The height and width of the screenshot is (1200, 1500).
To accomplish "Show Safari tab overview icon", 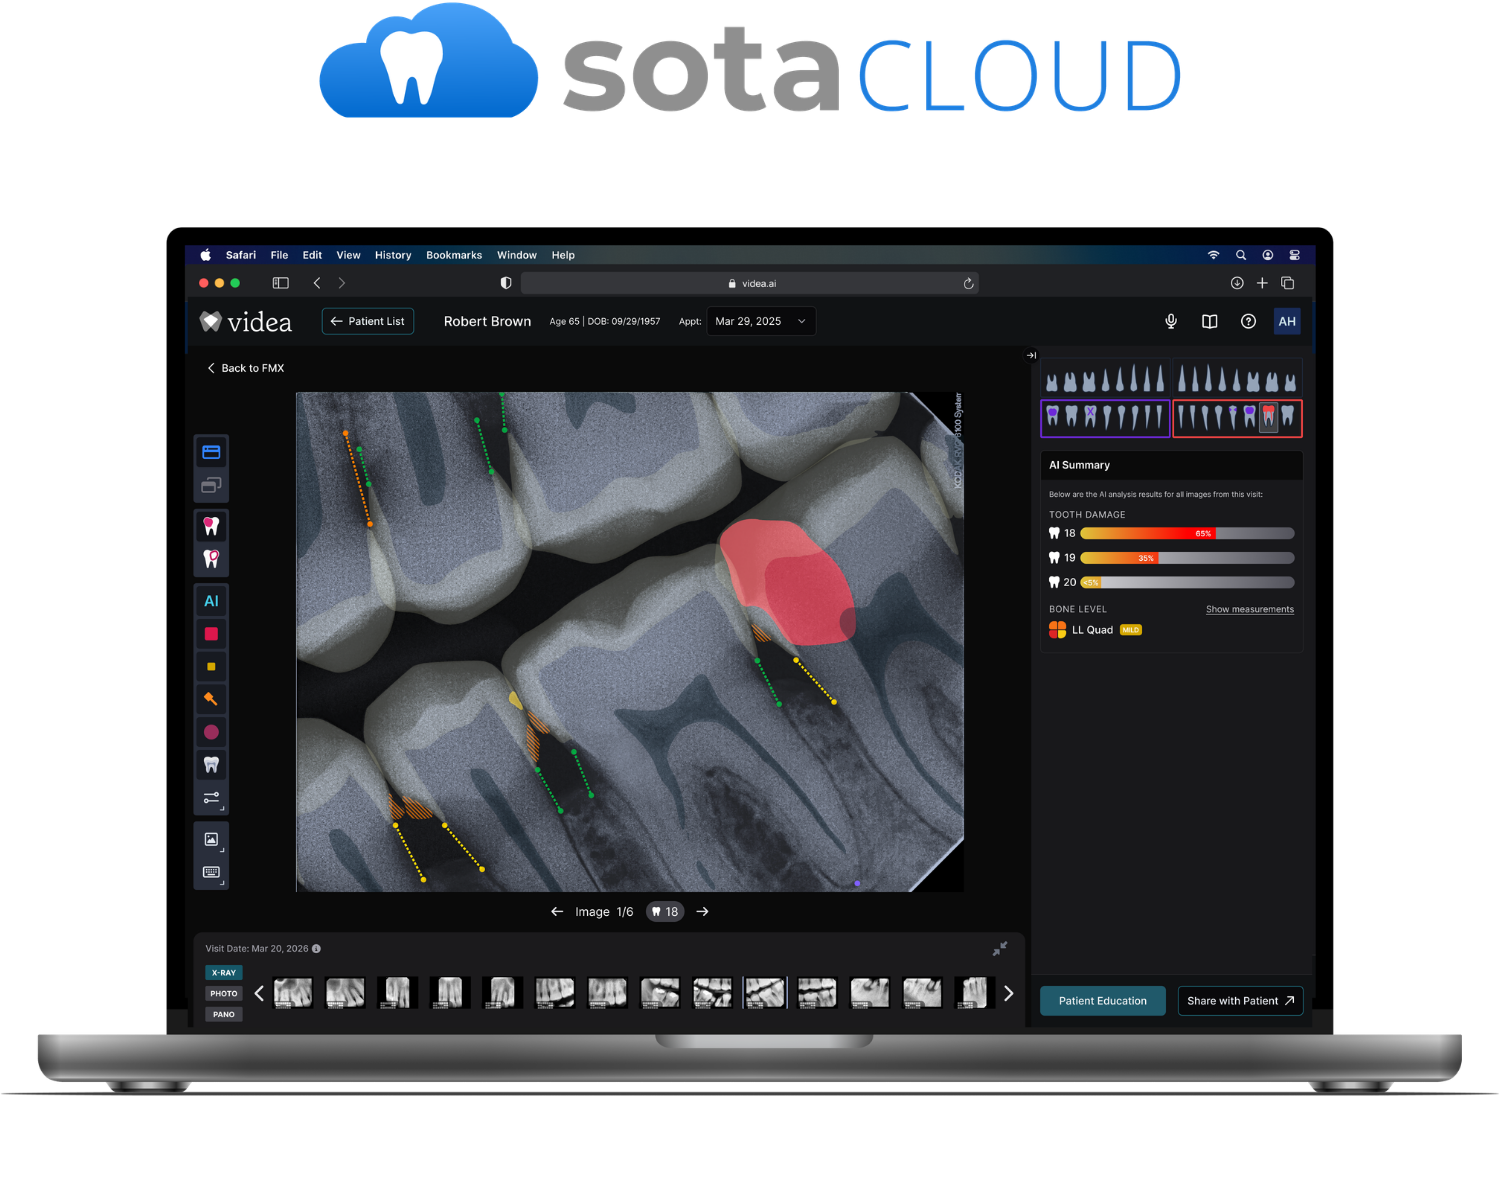I will [1288, 283].
